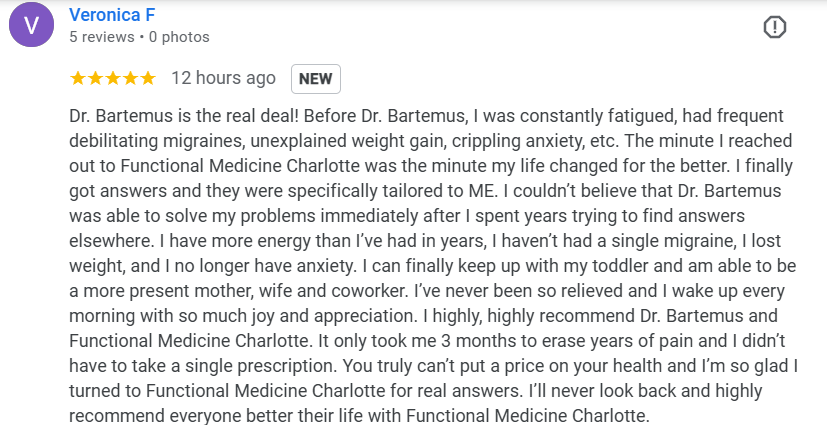The width and height of the screenshot is (827, 425).
Task: Click the "12 hours ago" timestamp
Action: tap(223, 78)
